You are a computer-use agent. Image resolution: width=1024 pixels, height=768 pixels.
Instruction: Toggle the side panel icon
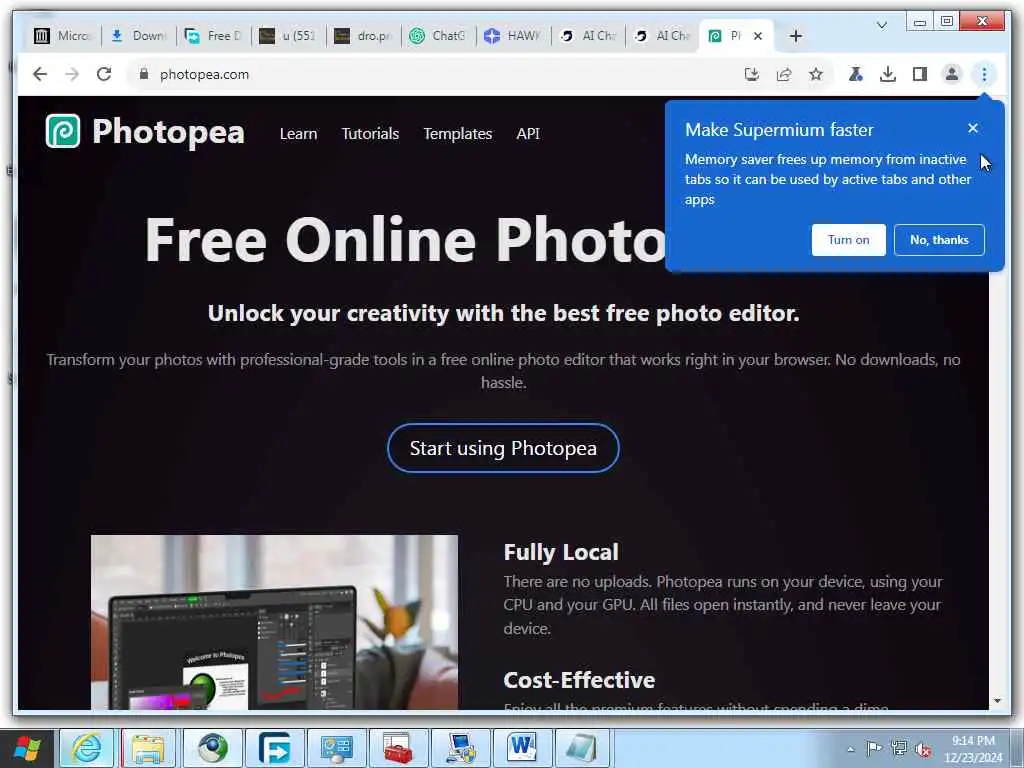tap(920, 74)
